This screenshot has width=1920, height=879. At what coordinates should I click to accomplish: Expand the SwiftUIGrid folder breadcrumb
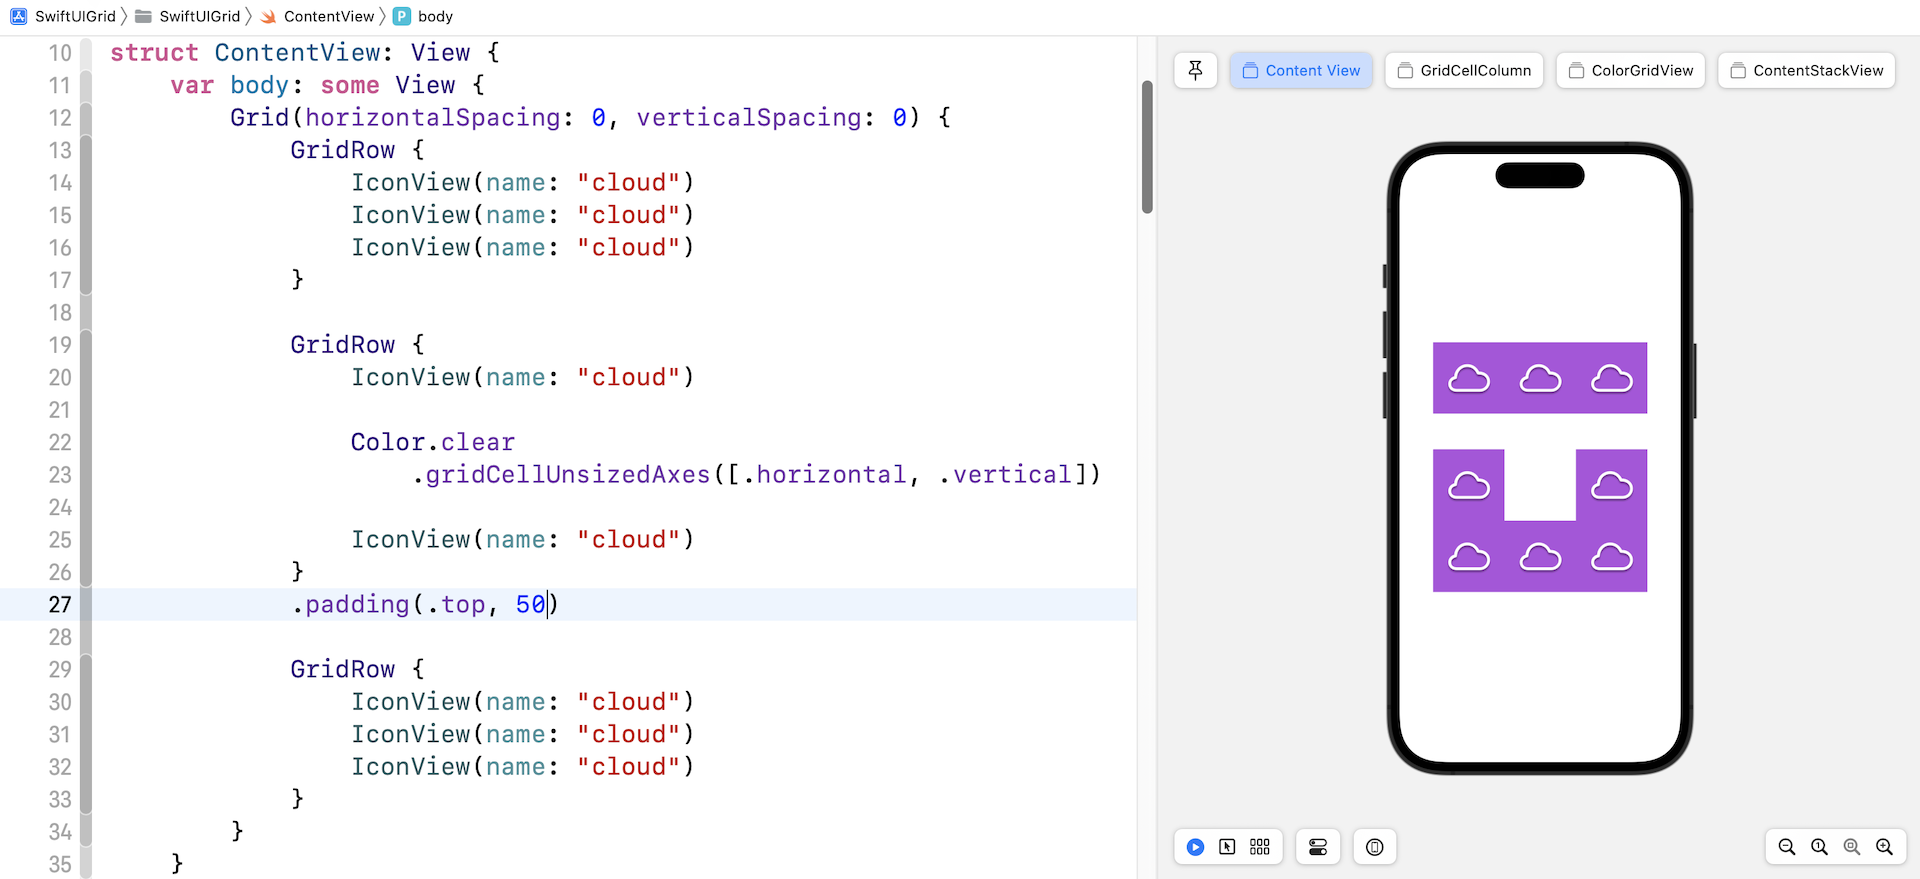coord(188,16)
